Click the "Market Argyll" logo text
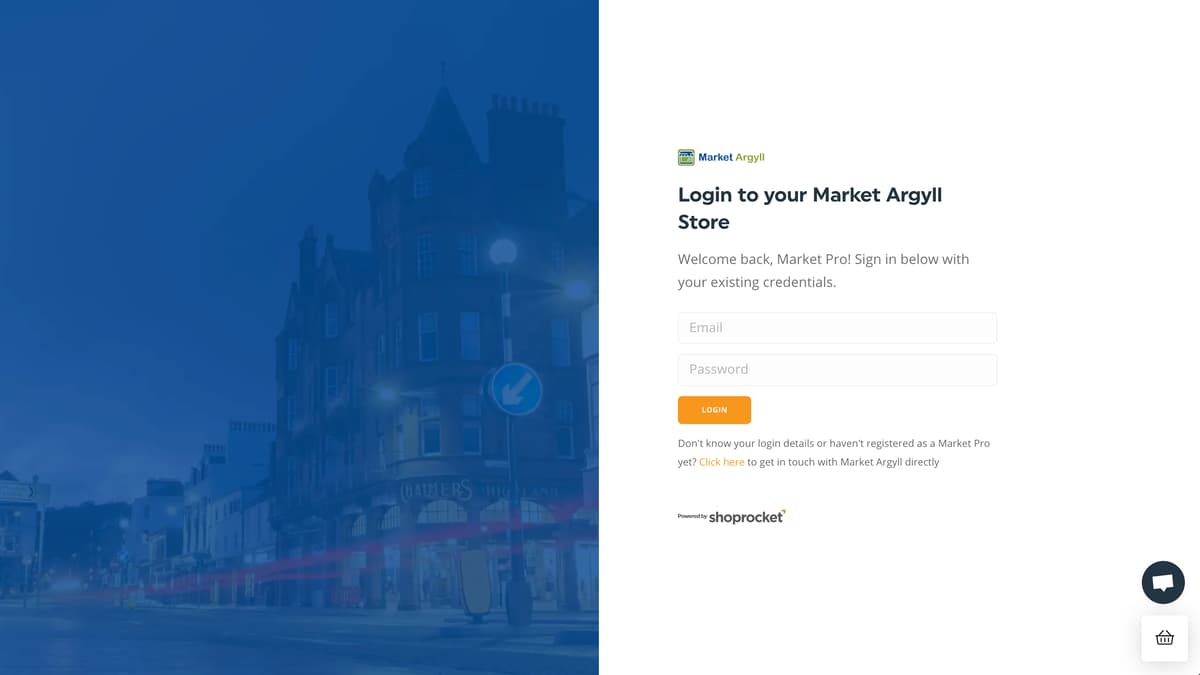This screenshot has width=1200, height=675. click(x=731, y=157)
